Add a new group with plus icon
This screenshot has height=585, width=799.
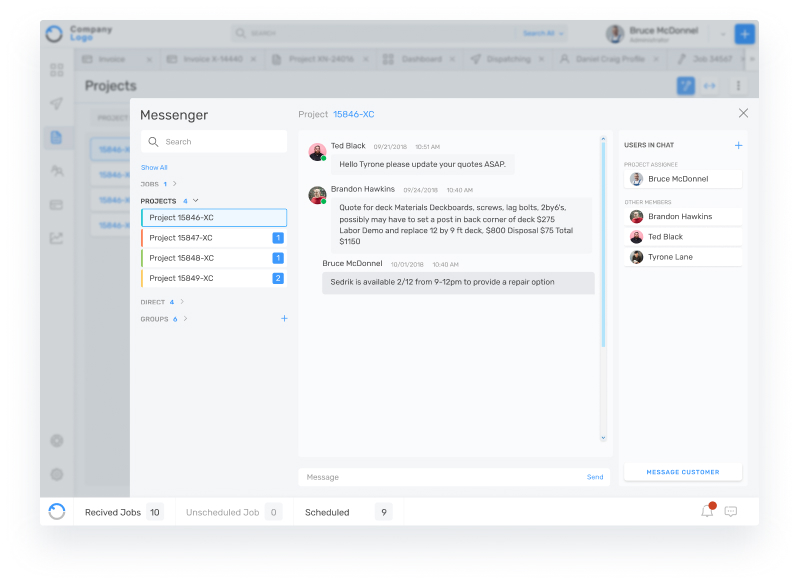(x=284, y=319)
